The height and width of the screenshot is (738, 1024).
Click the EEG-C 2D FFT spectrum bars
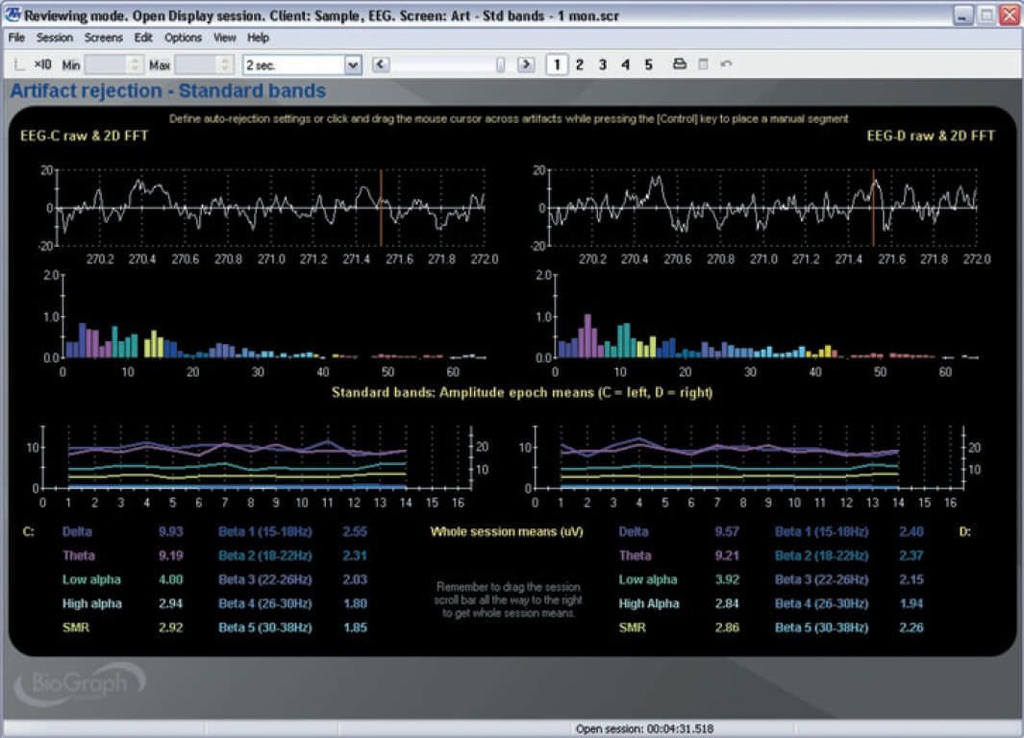pyautogui.click(x=274, y=341)
